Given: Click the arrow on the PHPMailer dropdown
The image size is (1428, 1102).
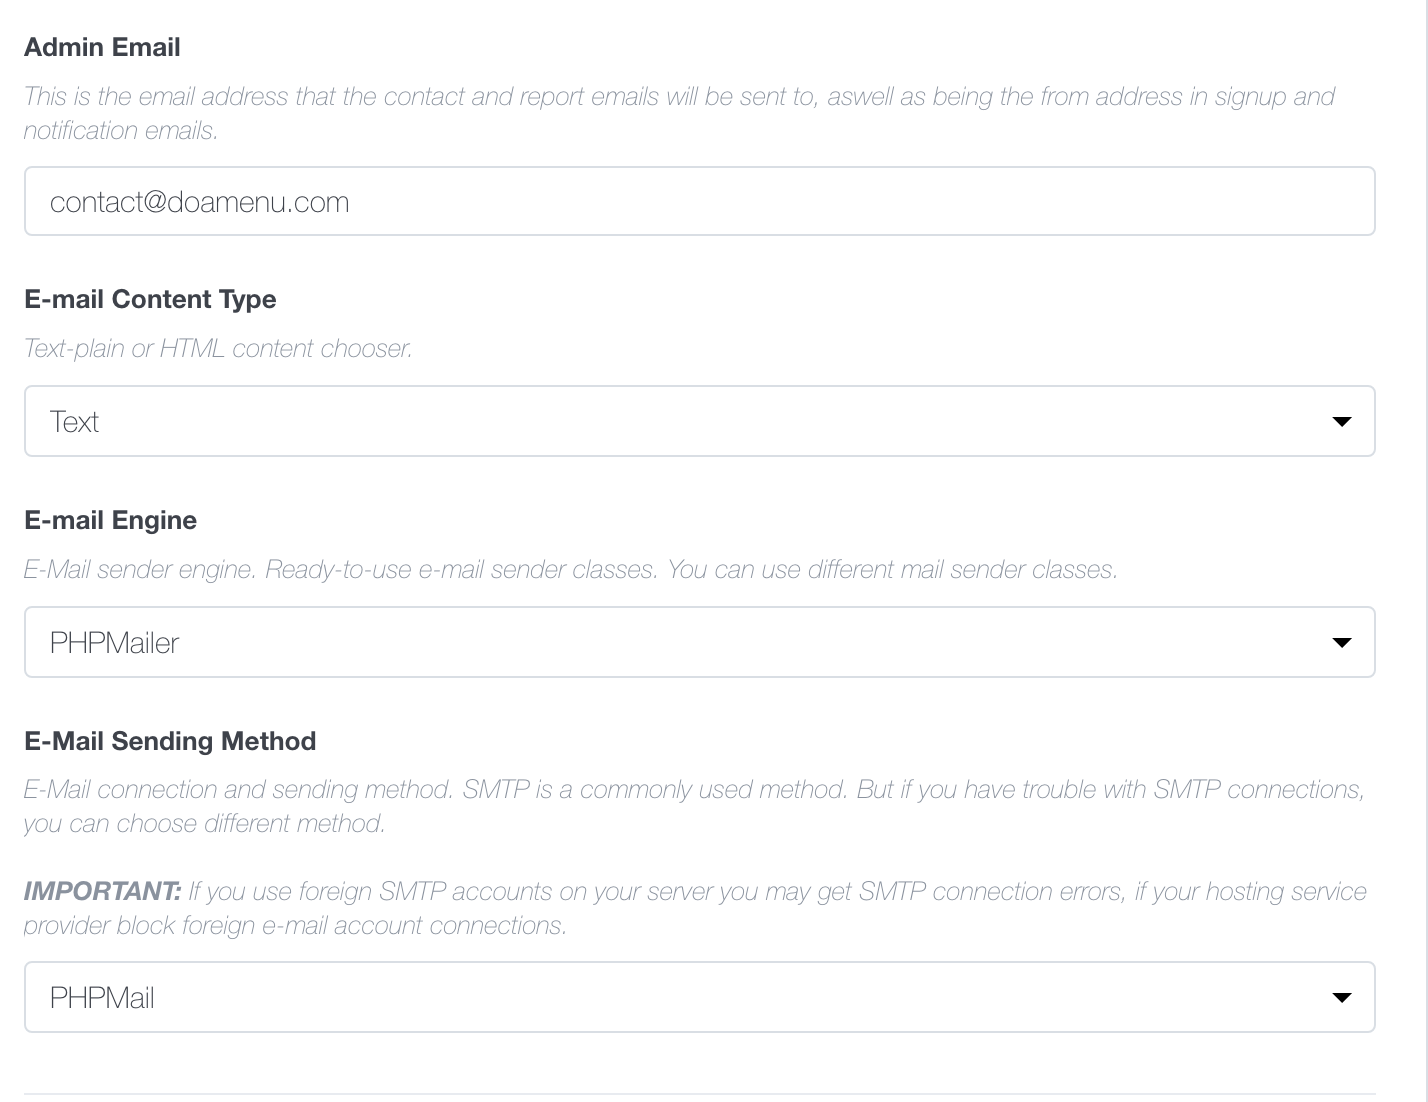Looking at the screenshot, I should coord(1342,642).
